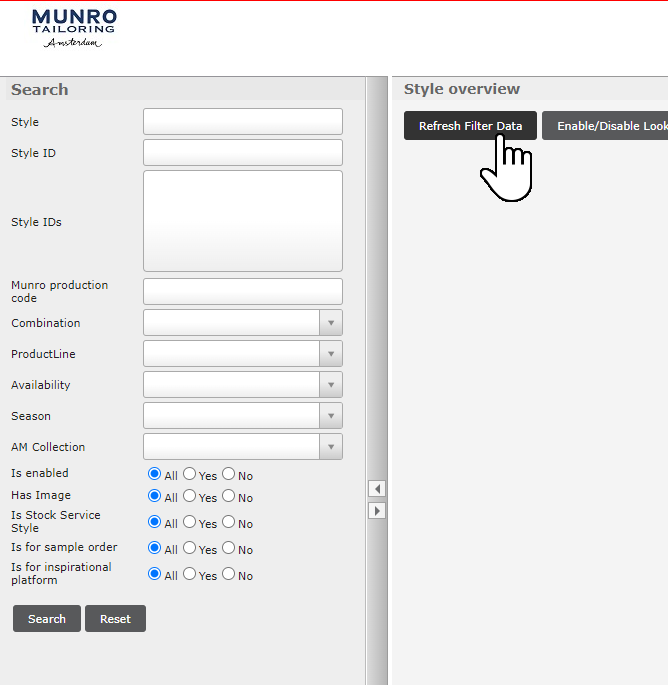The height and width of the screenshot is (685, 668).
Task: Click Refresh Filter Data button
Action: click(x=470, y=126)
